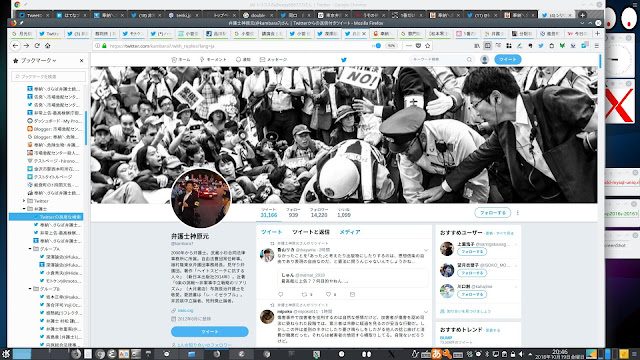Viewport: 640px width, 360px height.
Task: Open dropdown chevron on the first tweet
Action: point(426,250)
